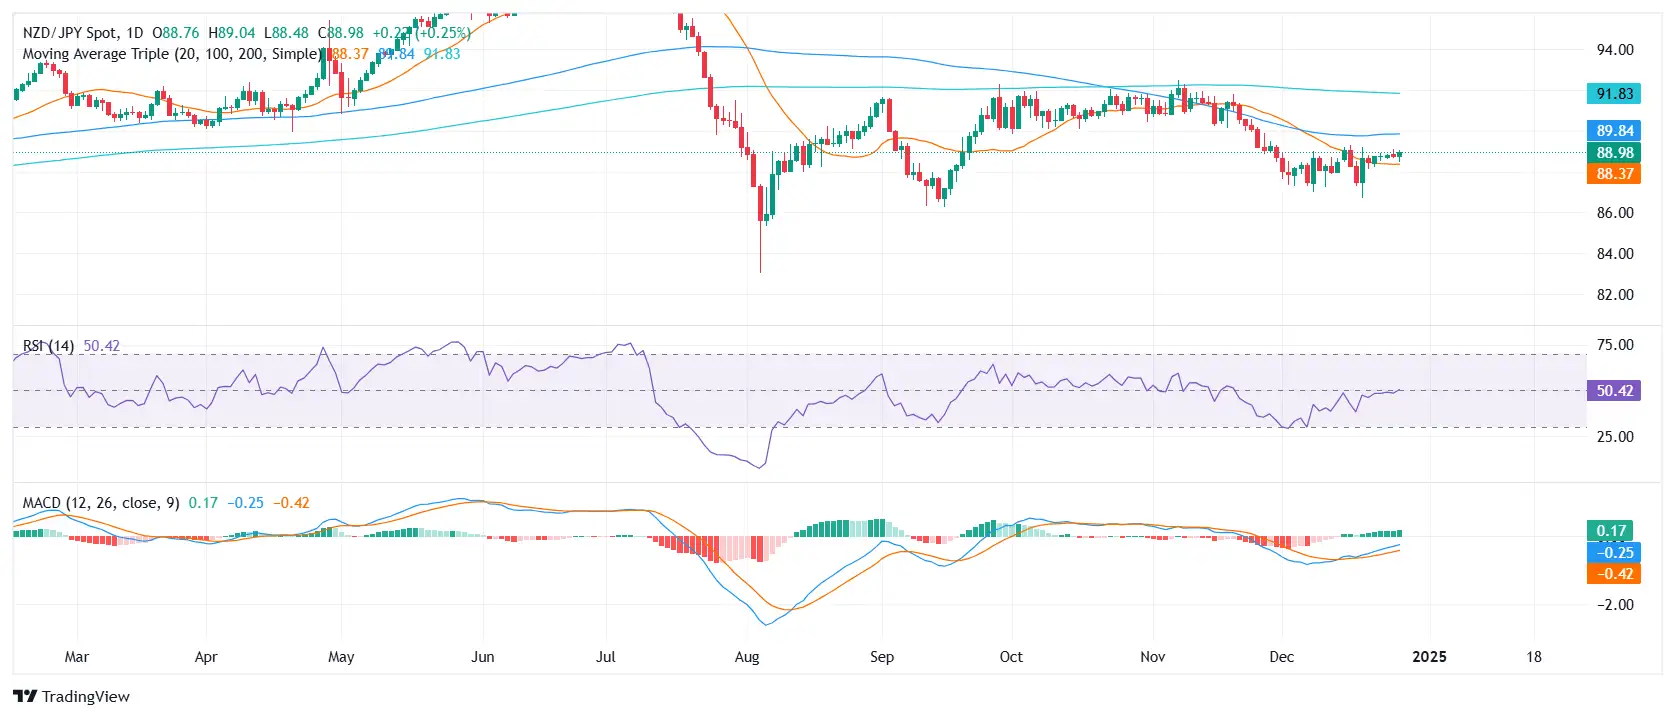The image size is (1675, 718).
Task: Click the teal 91.83 moving average price tag
Action: point(1614,94)
